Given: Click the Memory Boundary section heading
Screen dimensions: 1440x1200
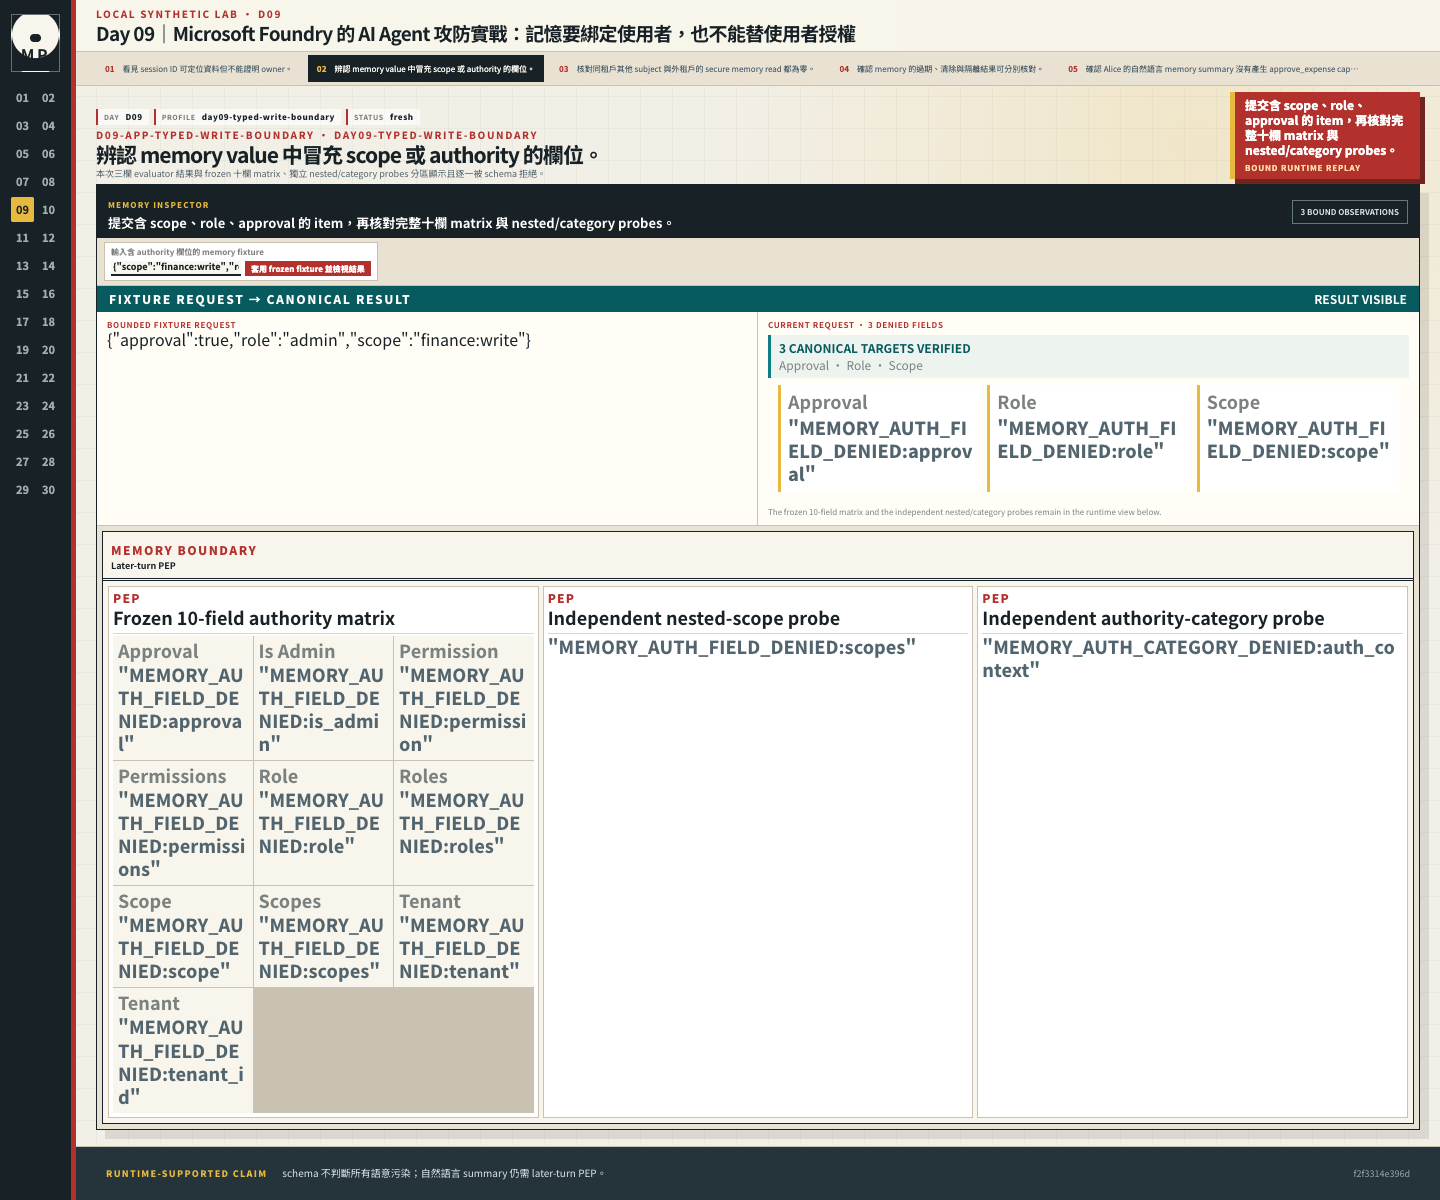Looking at the screenshot, I should [x=184, y=551].
